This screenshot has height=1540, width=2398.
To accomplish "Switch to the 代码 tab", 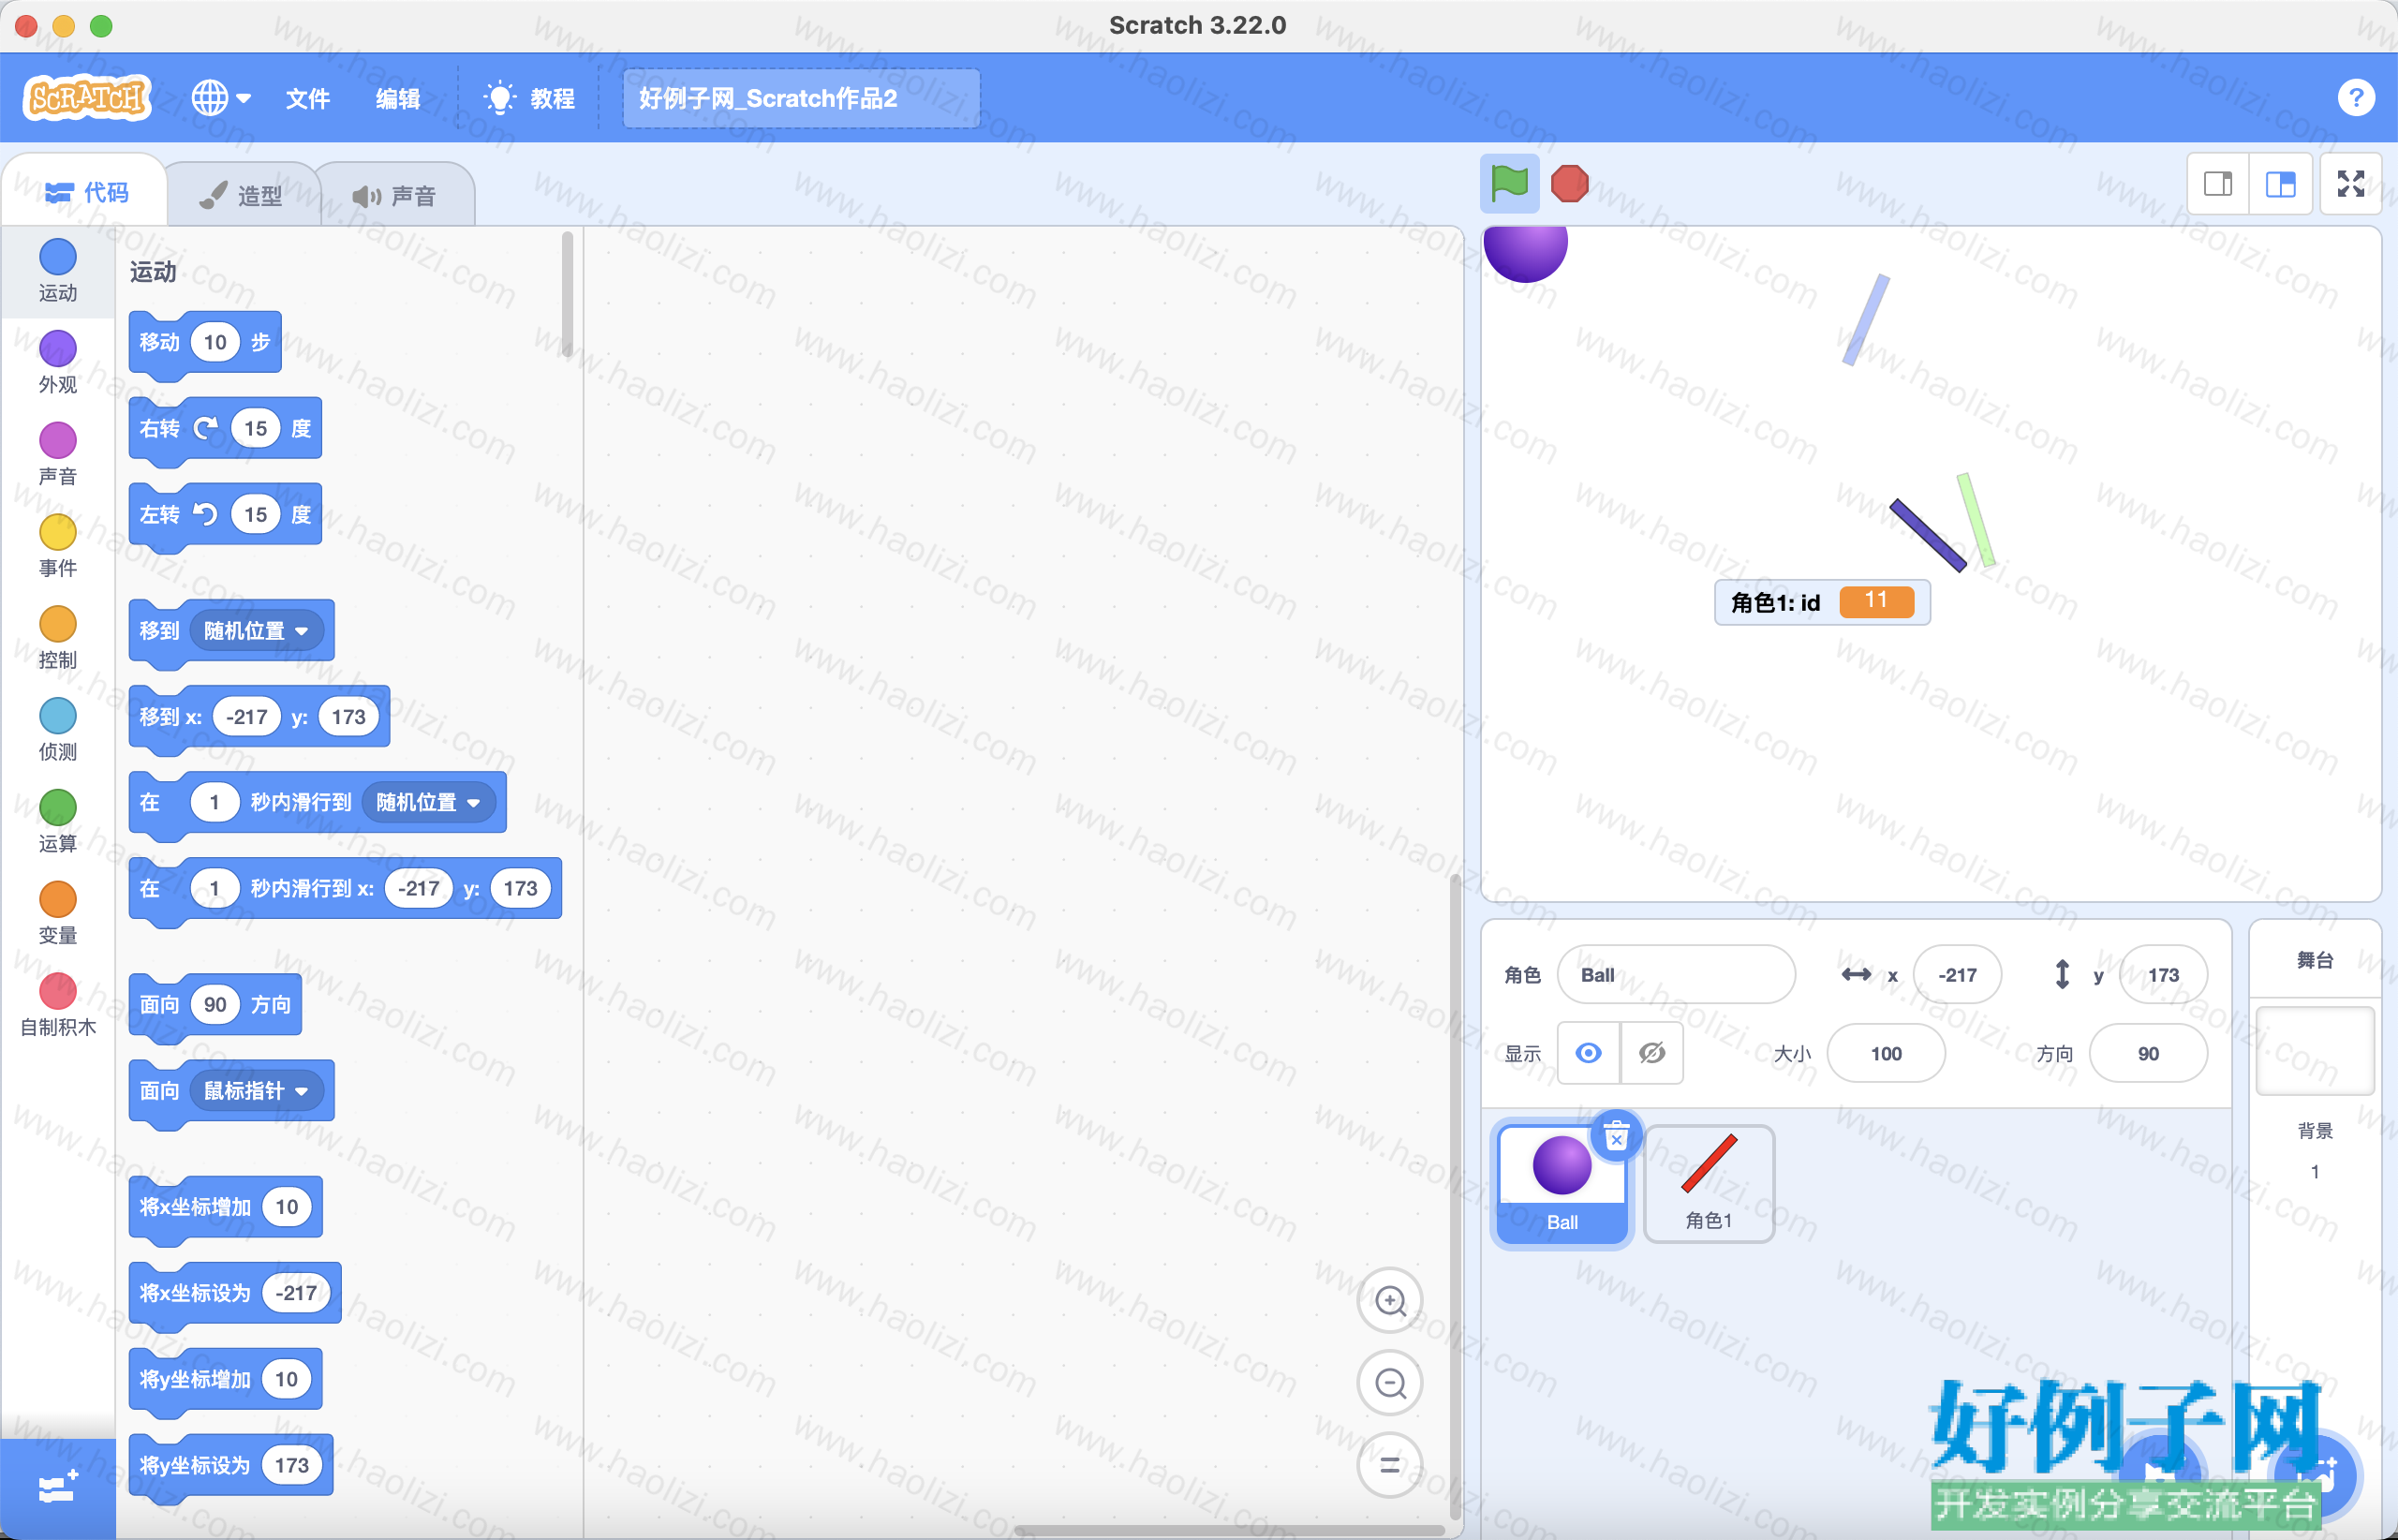I will [x=86, y=192].
